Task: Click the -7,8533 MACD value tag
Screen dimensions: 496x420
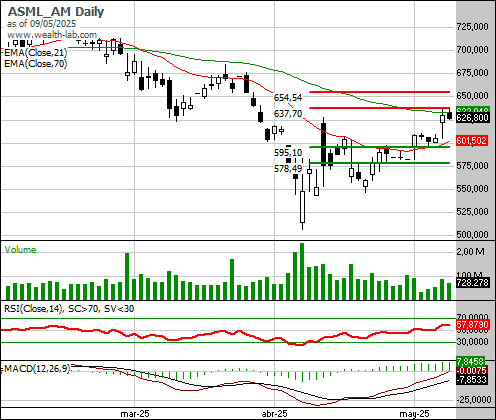Action: [471, 380]
